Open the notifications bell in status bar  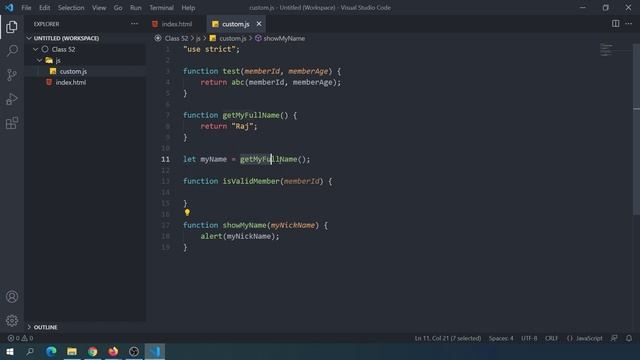pos(629,338)
